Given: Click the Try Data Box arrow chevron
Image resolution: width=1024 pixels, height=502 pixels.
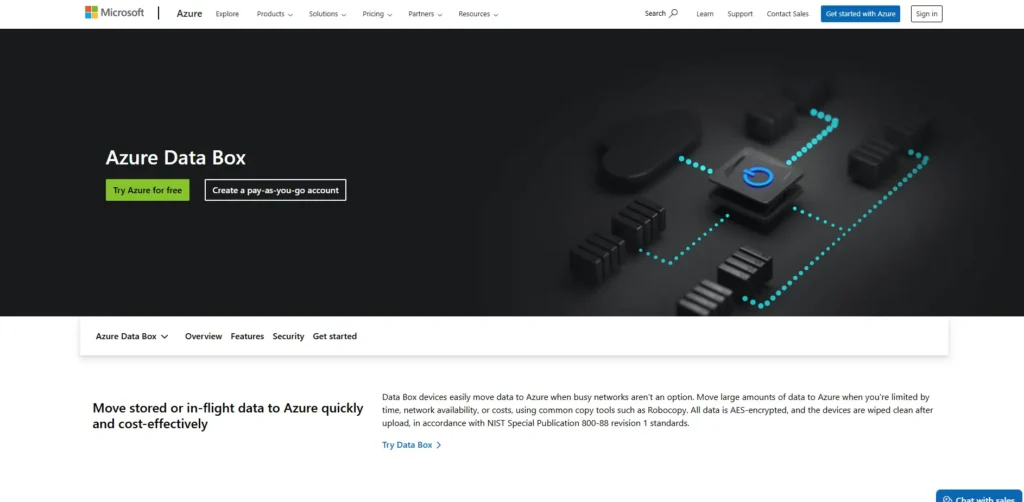Looking at the screenshot, I should pyautogui.click(x=439, y=445).
